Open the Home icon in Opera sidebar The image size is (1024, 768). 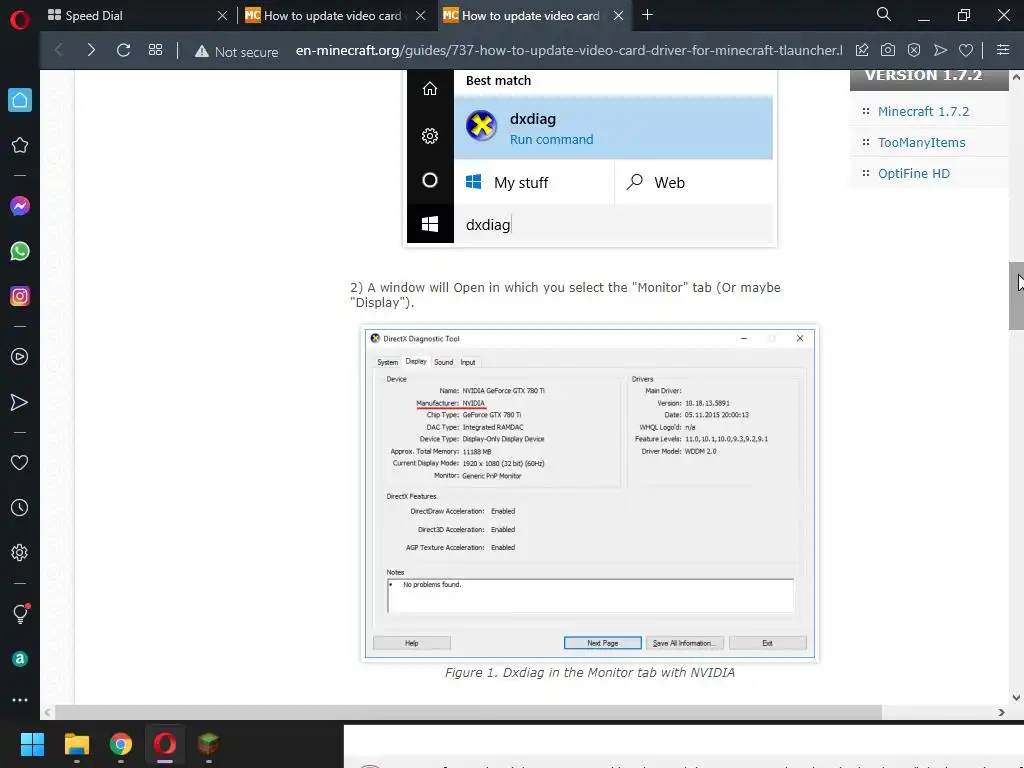click(x=20, y=100)
